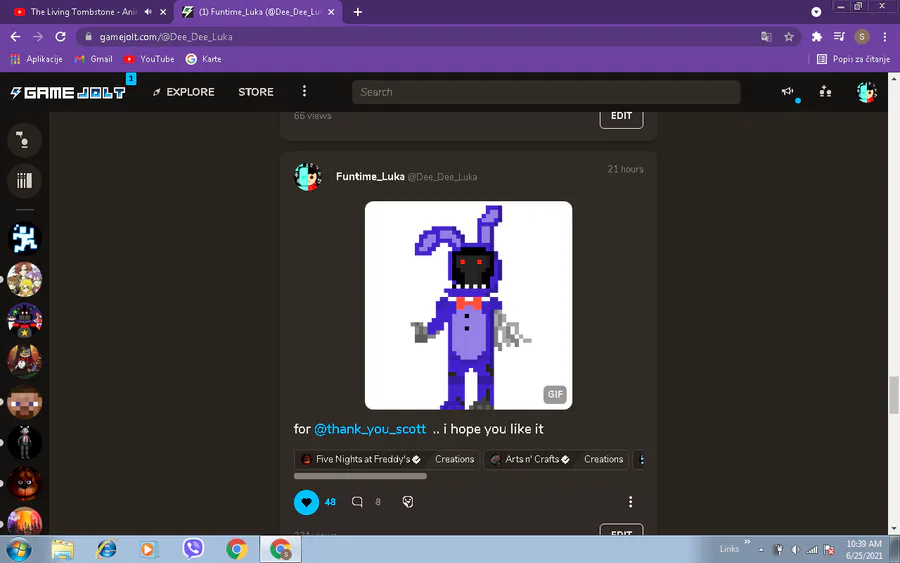Open the Minecraft Steve head community
Image resolution: width=900 pixels, height=563 pixels.
[x=24, y=402]
